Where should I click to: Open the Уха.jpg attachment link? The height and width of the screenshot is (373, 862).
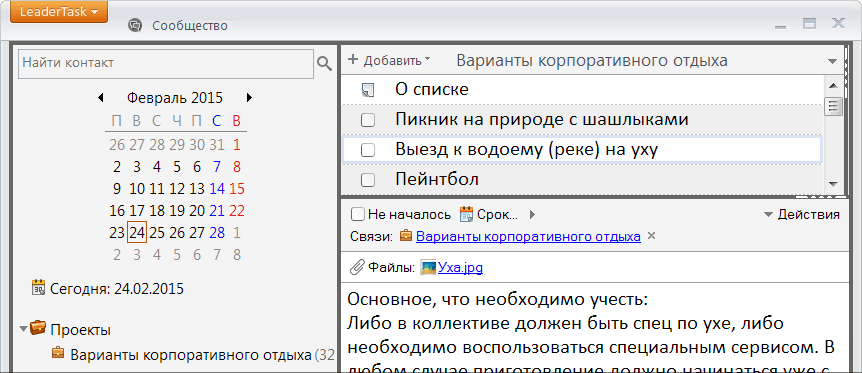pyautogui.click(x=461, y=268)
